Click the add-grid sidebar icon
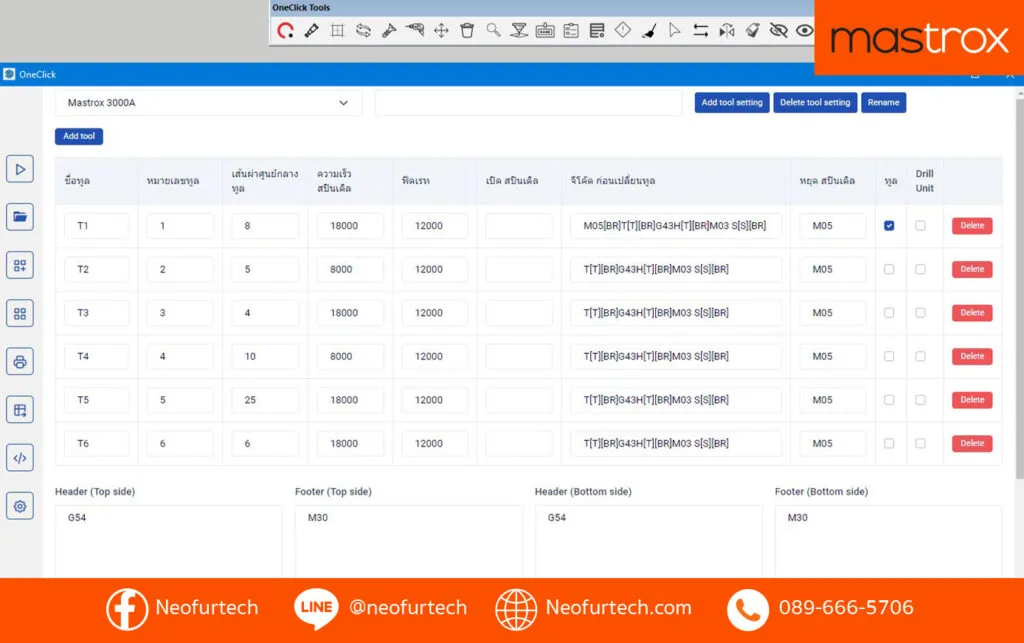This screenshot has height=643, width=1024. [x=20, y=265]
